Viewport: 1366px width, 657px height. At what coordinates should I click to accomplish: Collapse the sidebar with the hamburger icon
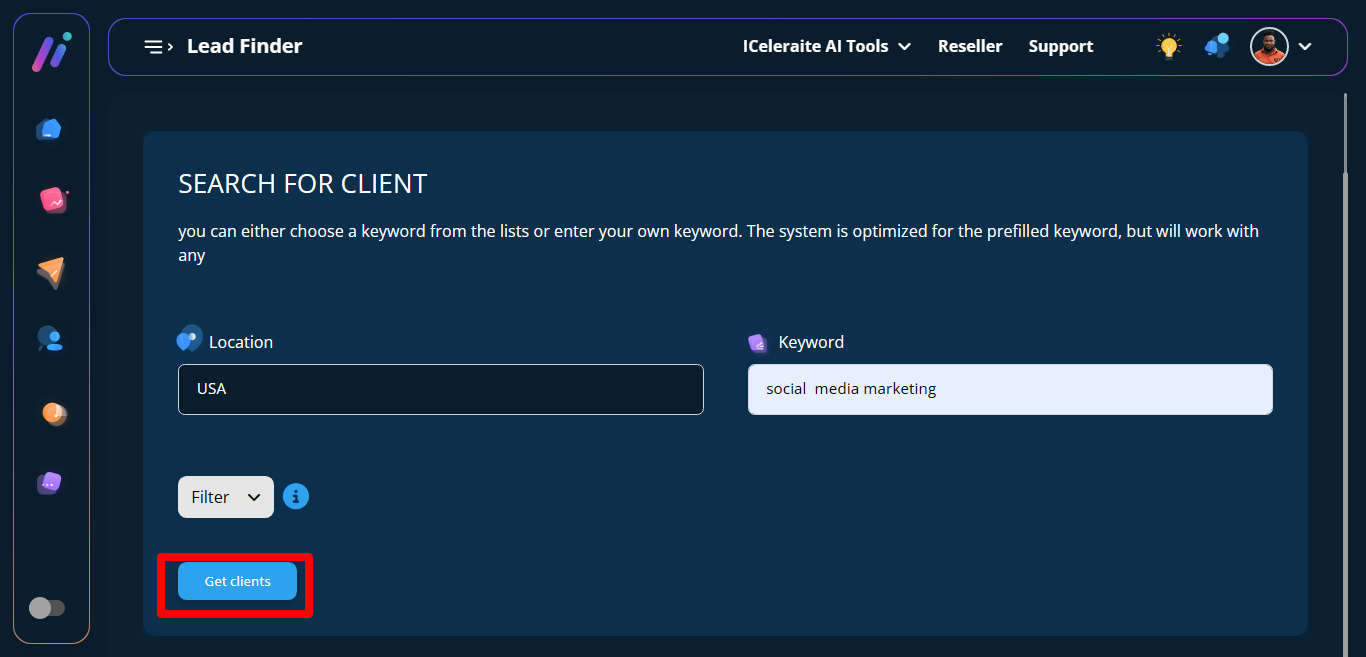coord(158,46)
